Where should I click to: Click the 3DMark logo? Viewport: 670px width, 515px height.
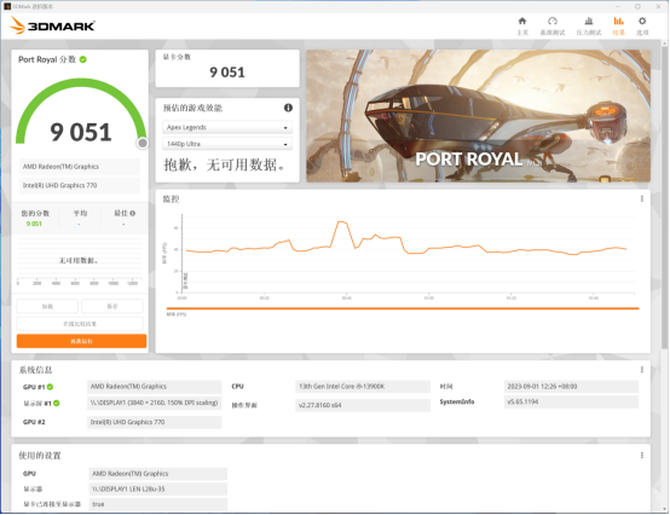click(52, 26)
